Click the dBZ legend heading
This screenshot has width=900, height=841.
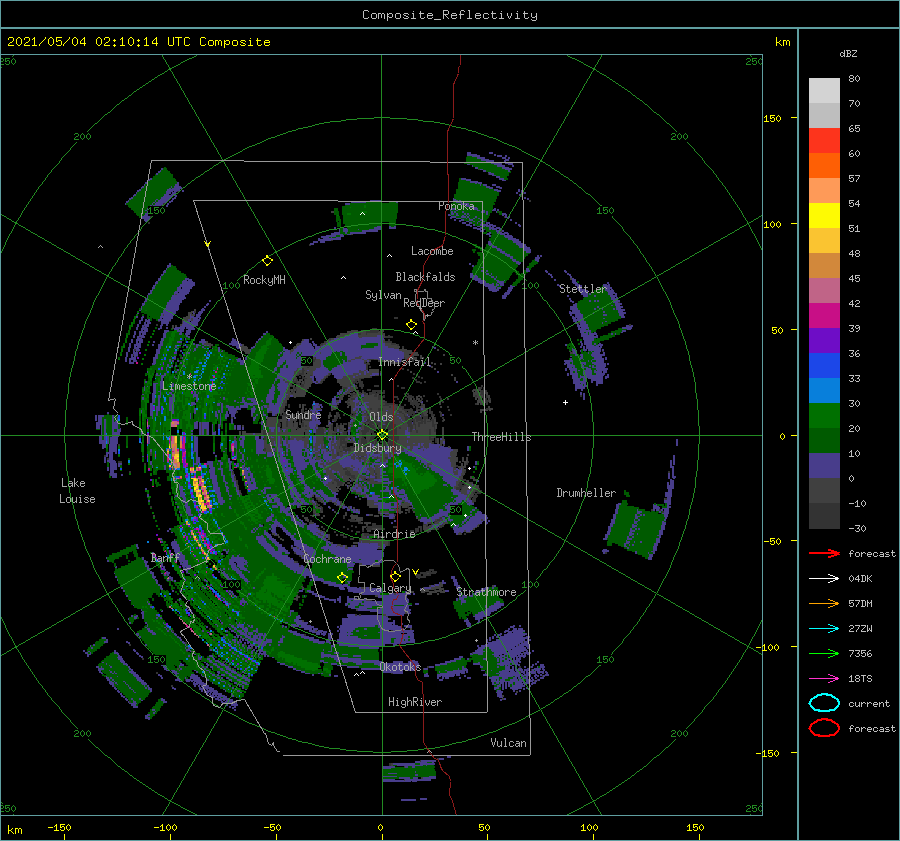point(848,53)
